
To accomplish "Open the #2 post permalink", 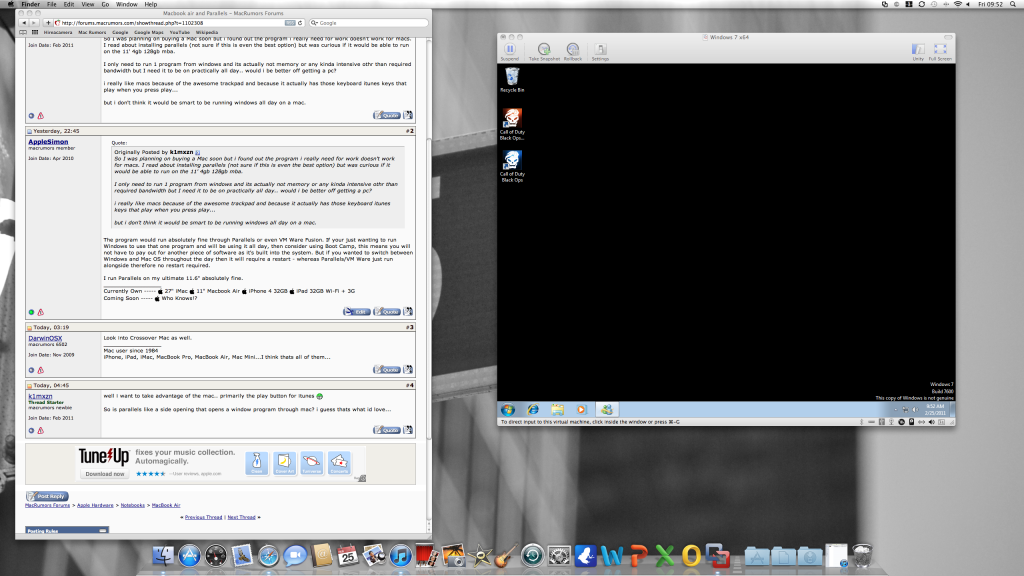I will coord(409,131).
